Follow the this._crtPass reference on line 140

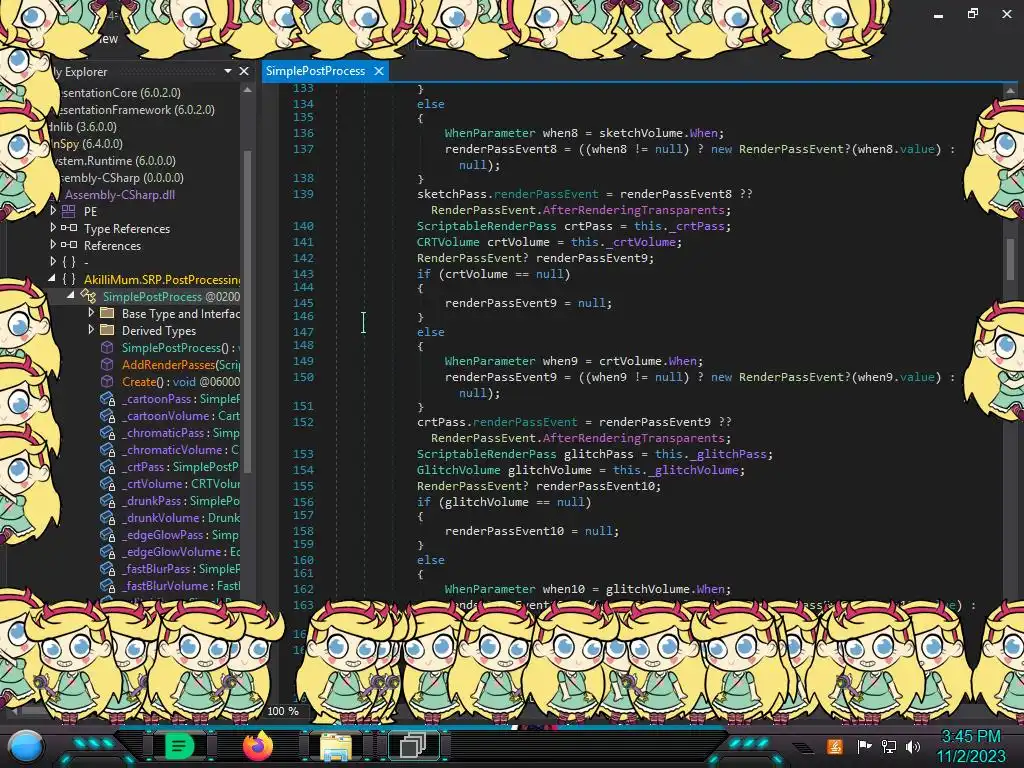click(x=682, y=225)
